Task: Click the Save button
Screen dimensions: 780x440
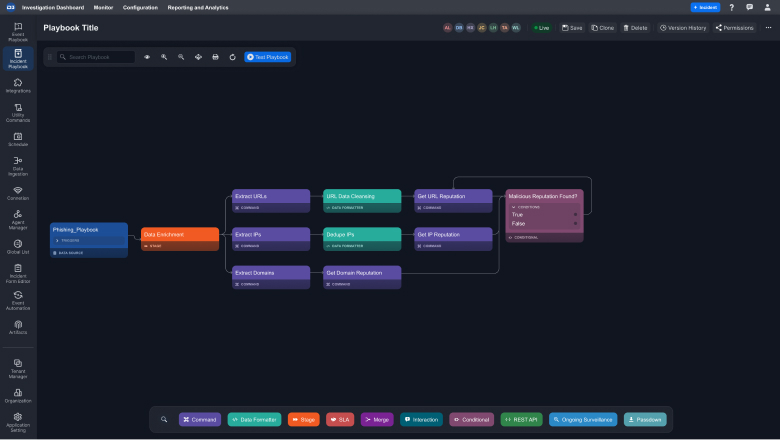Action: click(x=572, y=28)
